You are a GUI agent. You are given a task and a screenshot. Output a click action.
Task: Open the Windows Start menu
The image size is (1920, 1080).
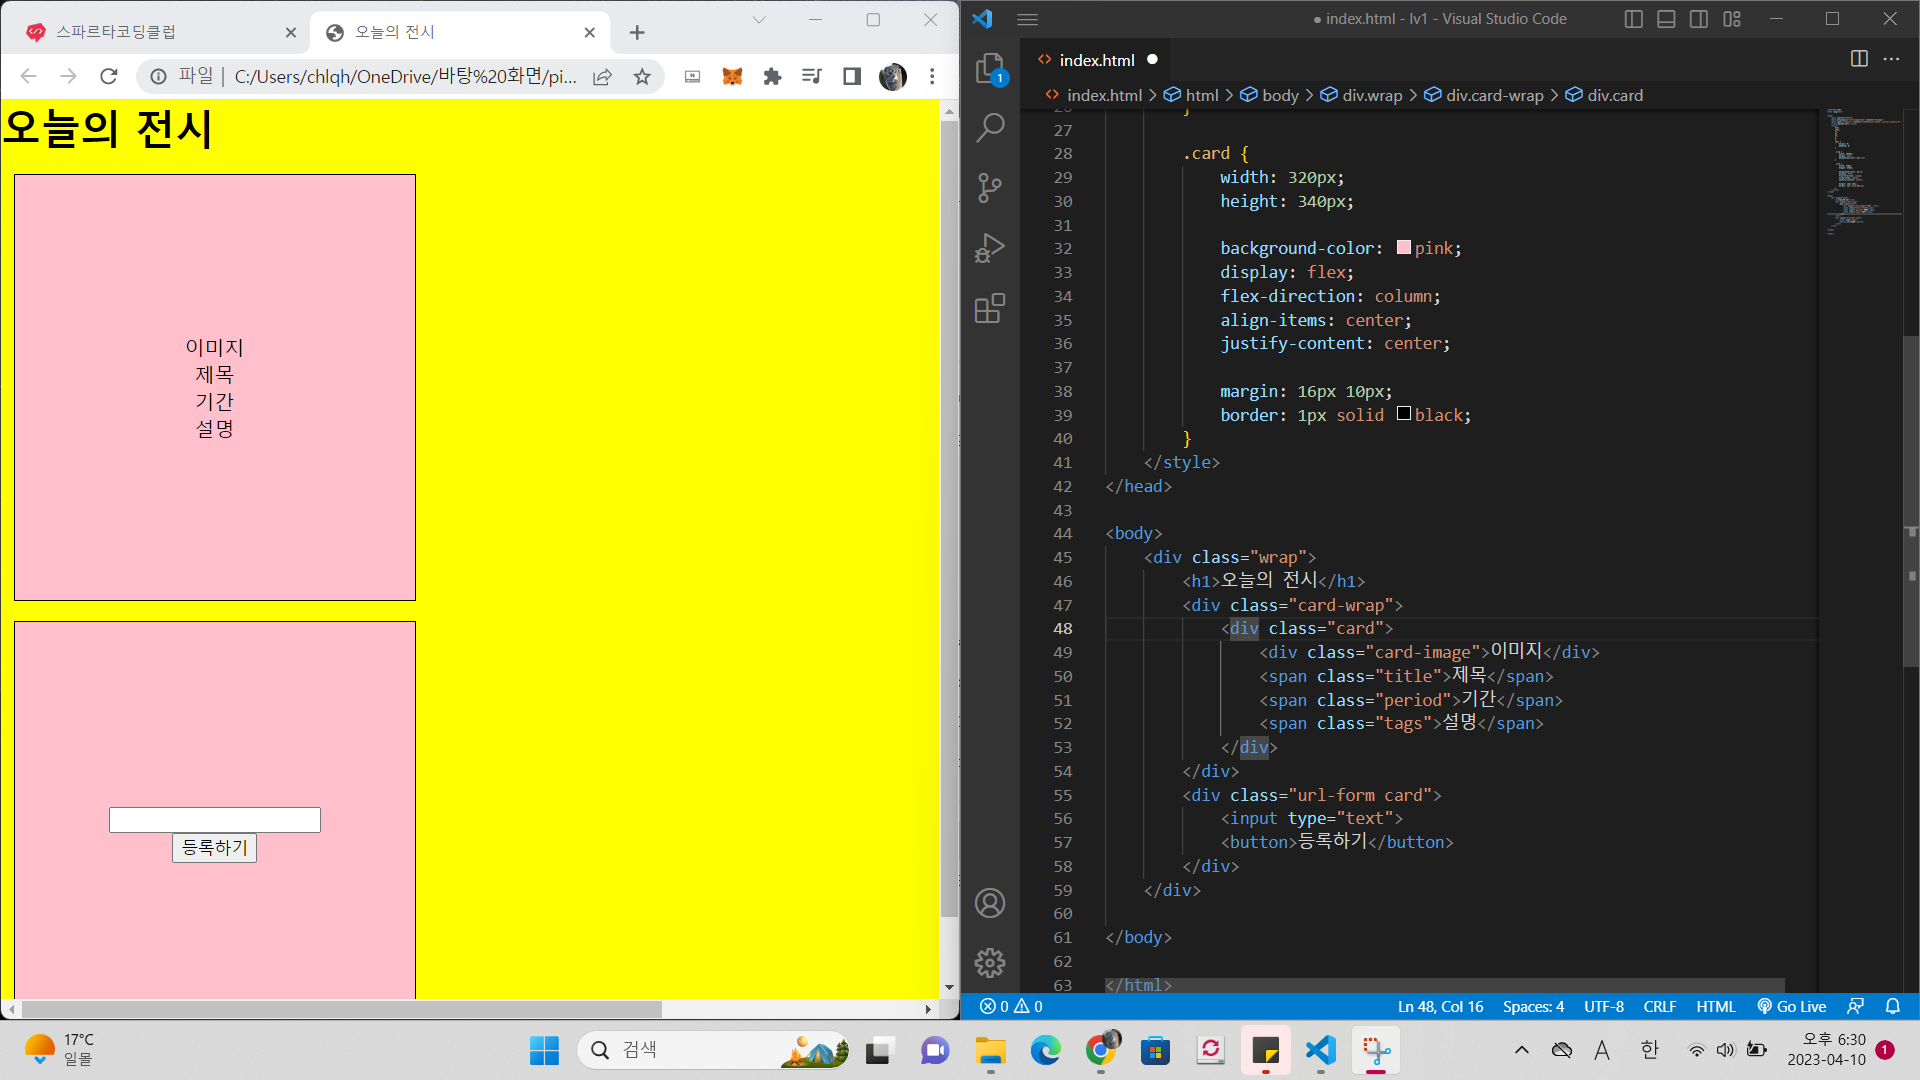click(544, 1050)
